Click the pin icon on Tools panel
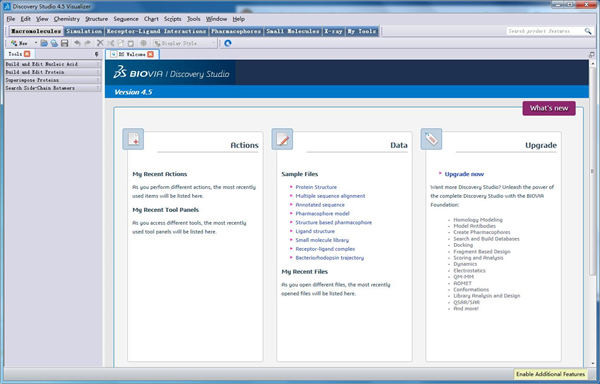 point(96,54)
